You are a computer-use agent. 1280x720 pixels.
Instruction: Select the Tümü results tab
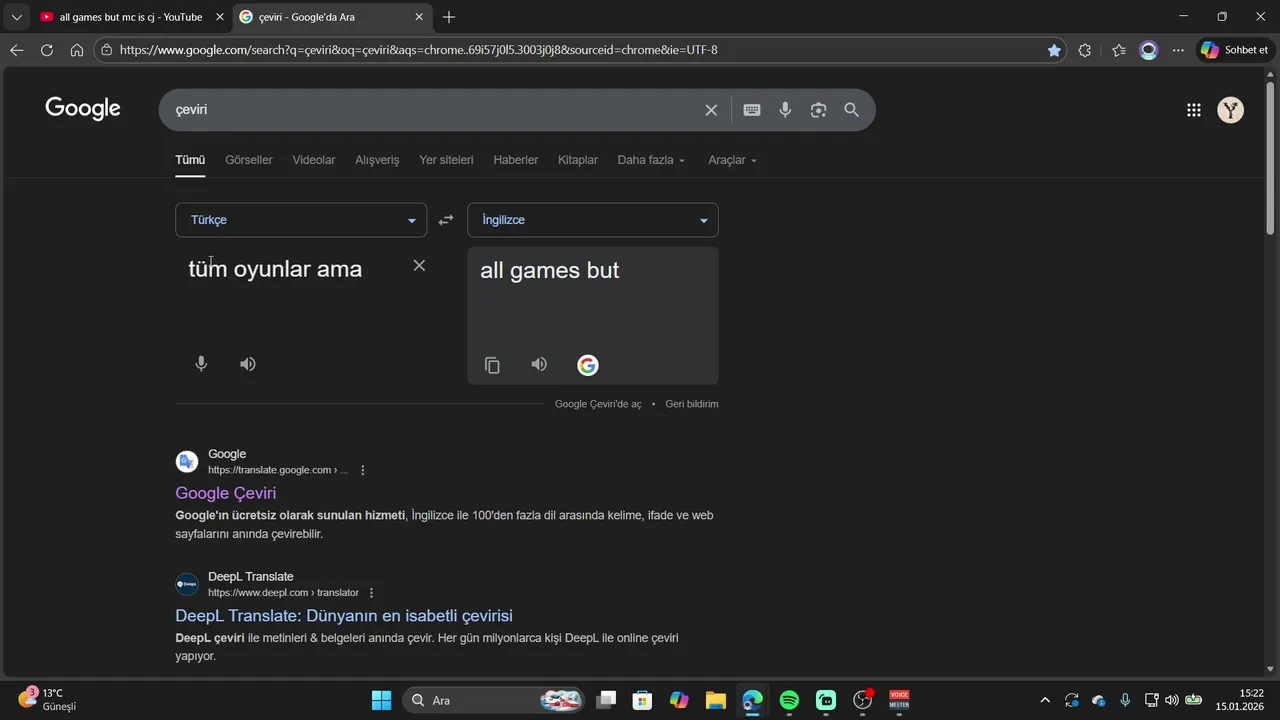[x=190, y=160]
